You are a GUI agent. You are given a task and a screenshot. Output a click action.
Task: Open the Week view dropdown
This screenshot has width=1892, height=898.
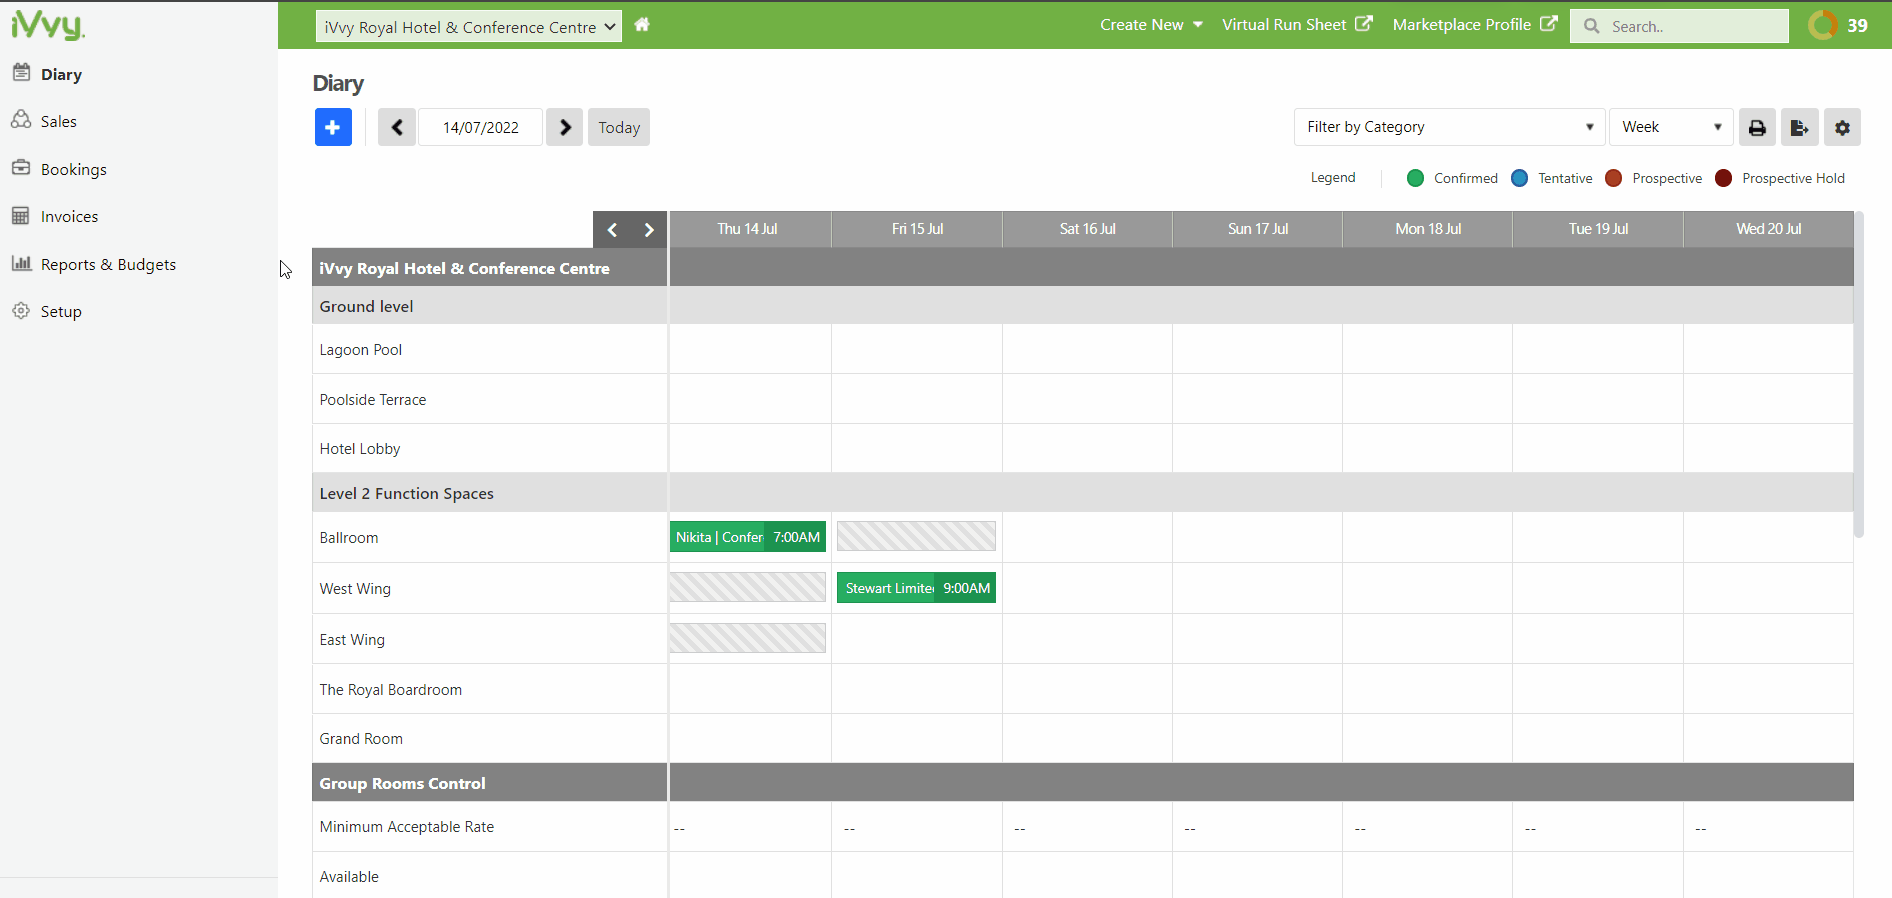[x=1670, y=127]
